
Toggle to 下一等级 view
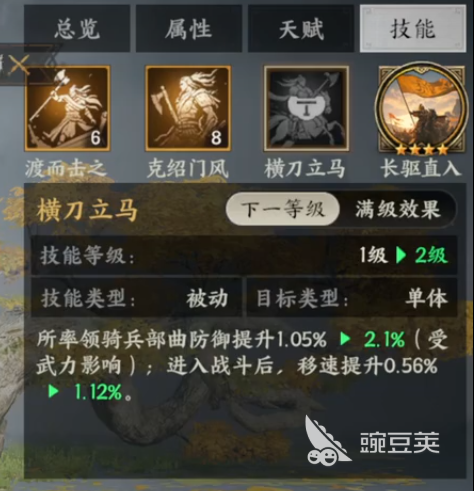tap(283, 209)
